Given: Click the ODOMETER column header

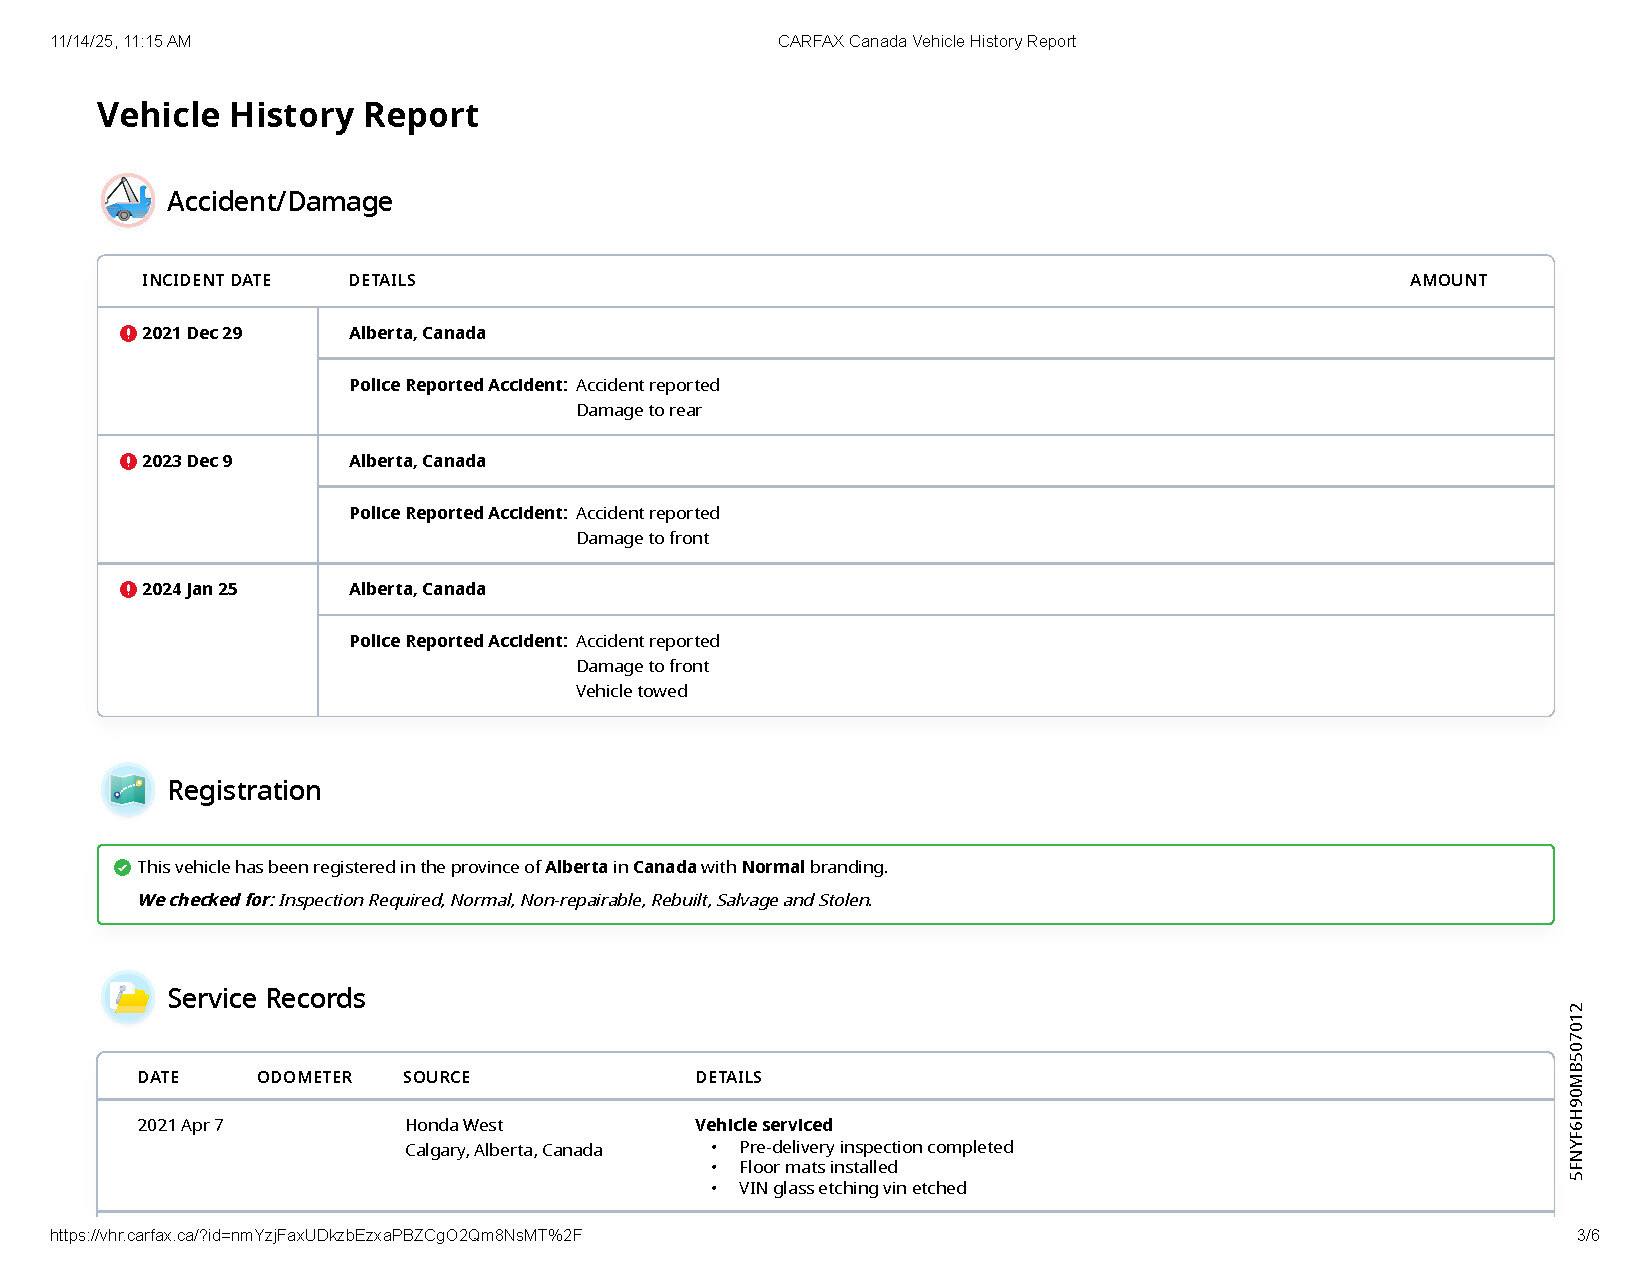Looking at the screenshot, I should [x=304, y=1077].
